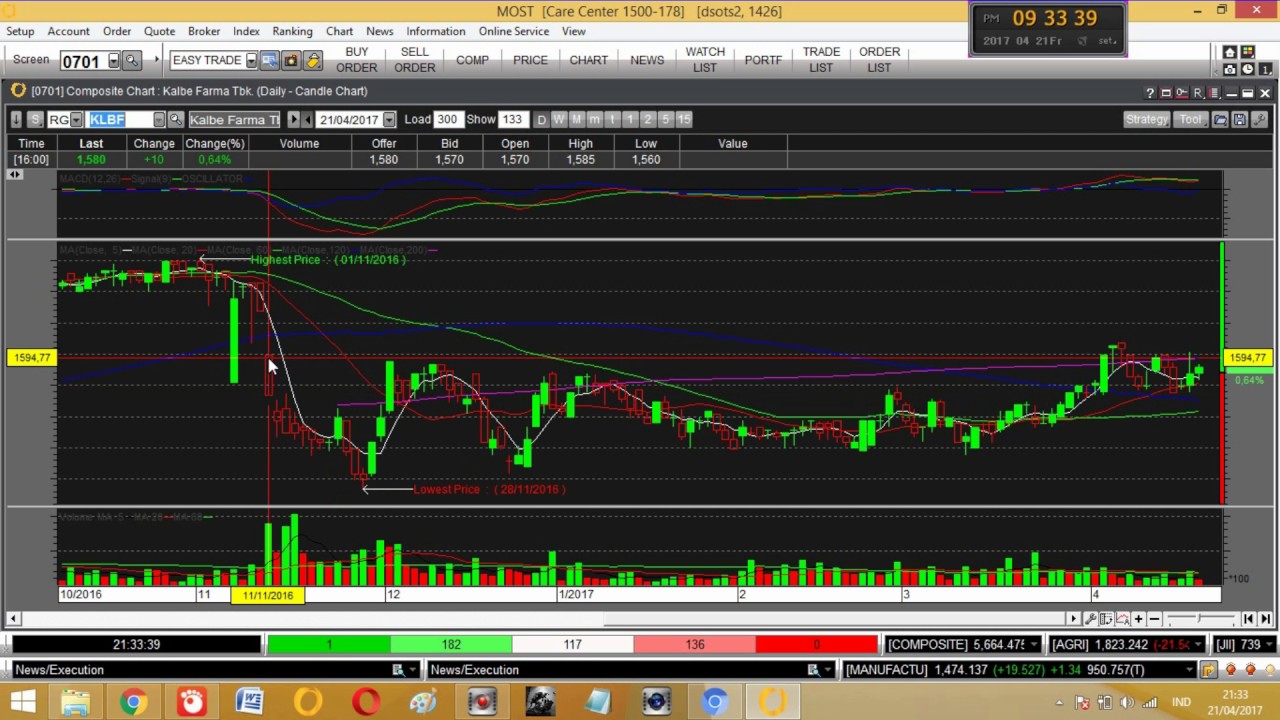The height and width of the screenshot is (720, 1280).
Task: Click the screenshot camera icon at top right
Action: click(x=1229, y=69)
